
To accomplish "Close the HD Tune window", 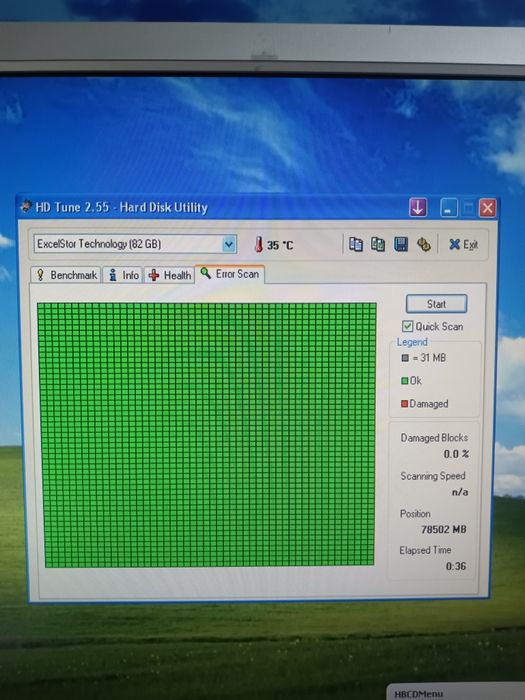I will (x=488, y=208).
